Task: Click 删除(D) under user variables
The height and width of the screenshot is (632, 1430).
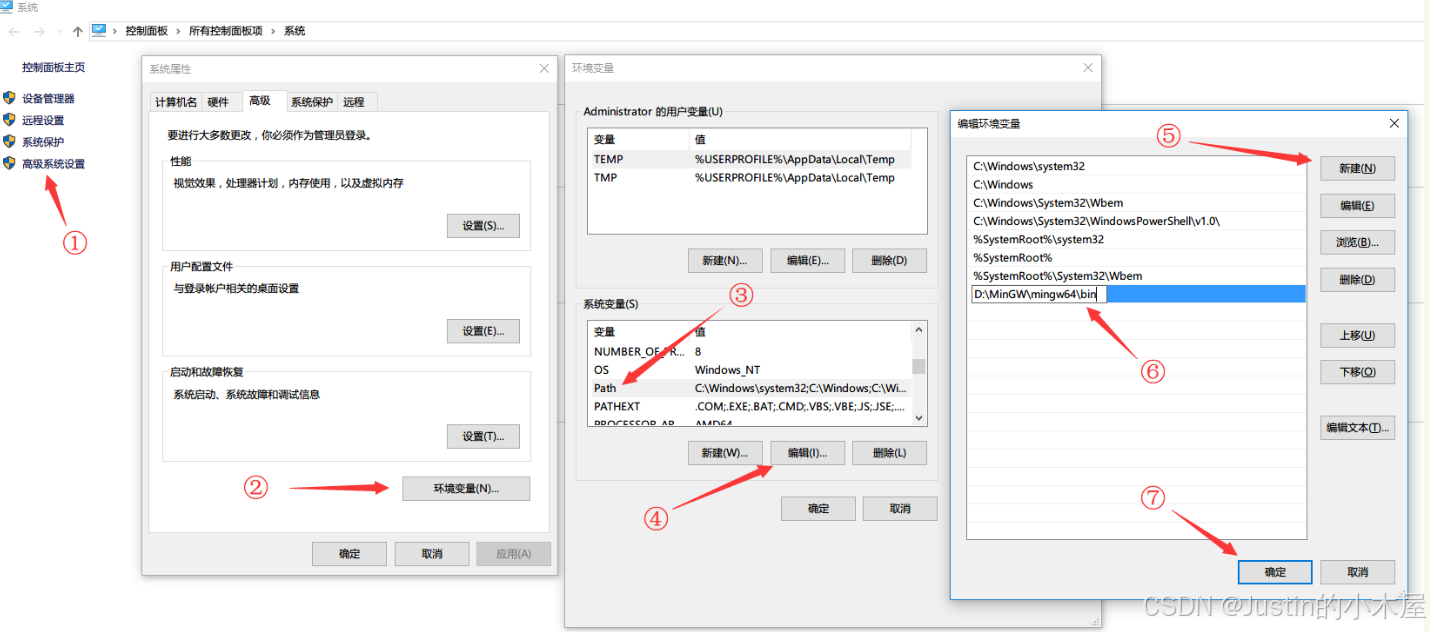Action: (x=889, y=261)
